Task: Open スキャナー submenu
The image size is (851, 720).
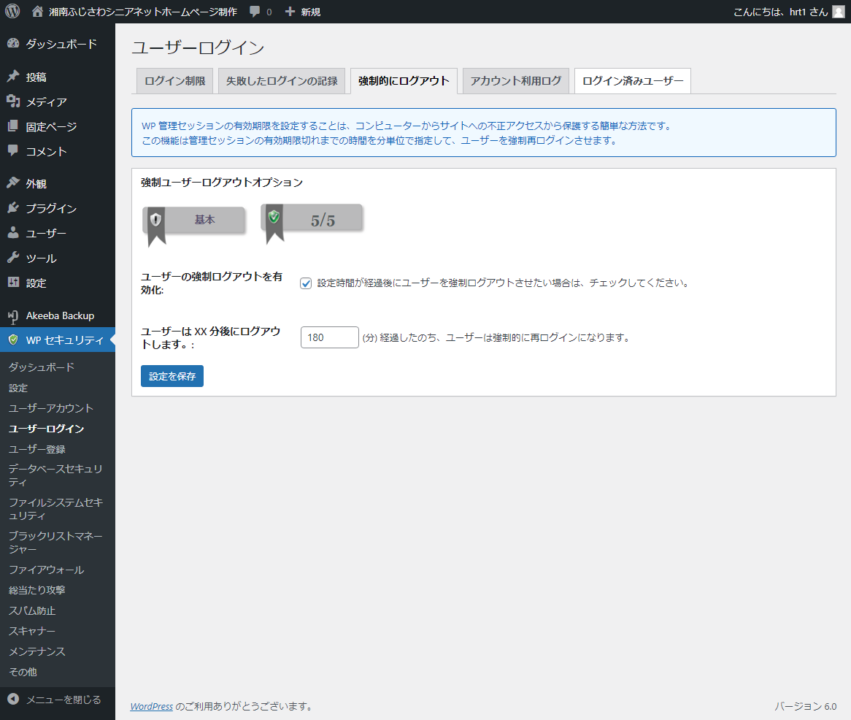Action: point(32,631)
